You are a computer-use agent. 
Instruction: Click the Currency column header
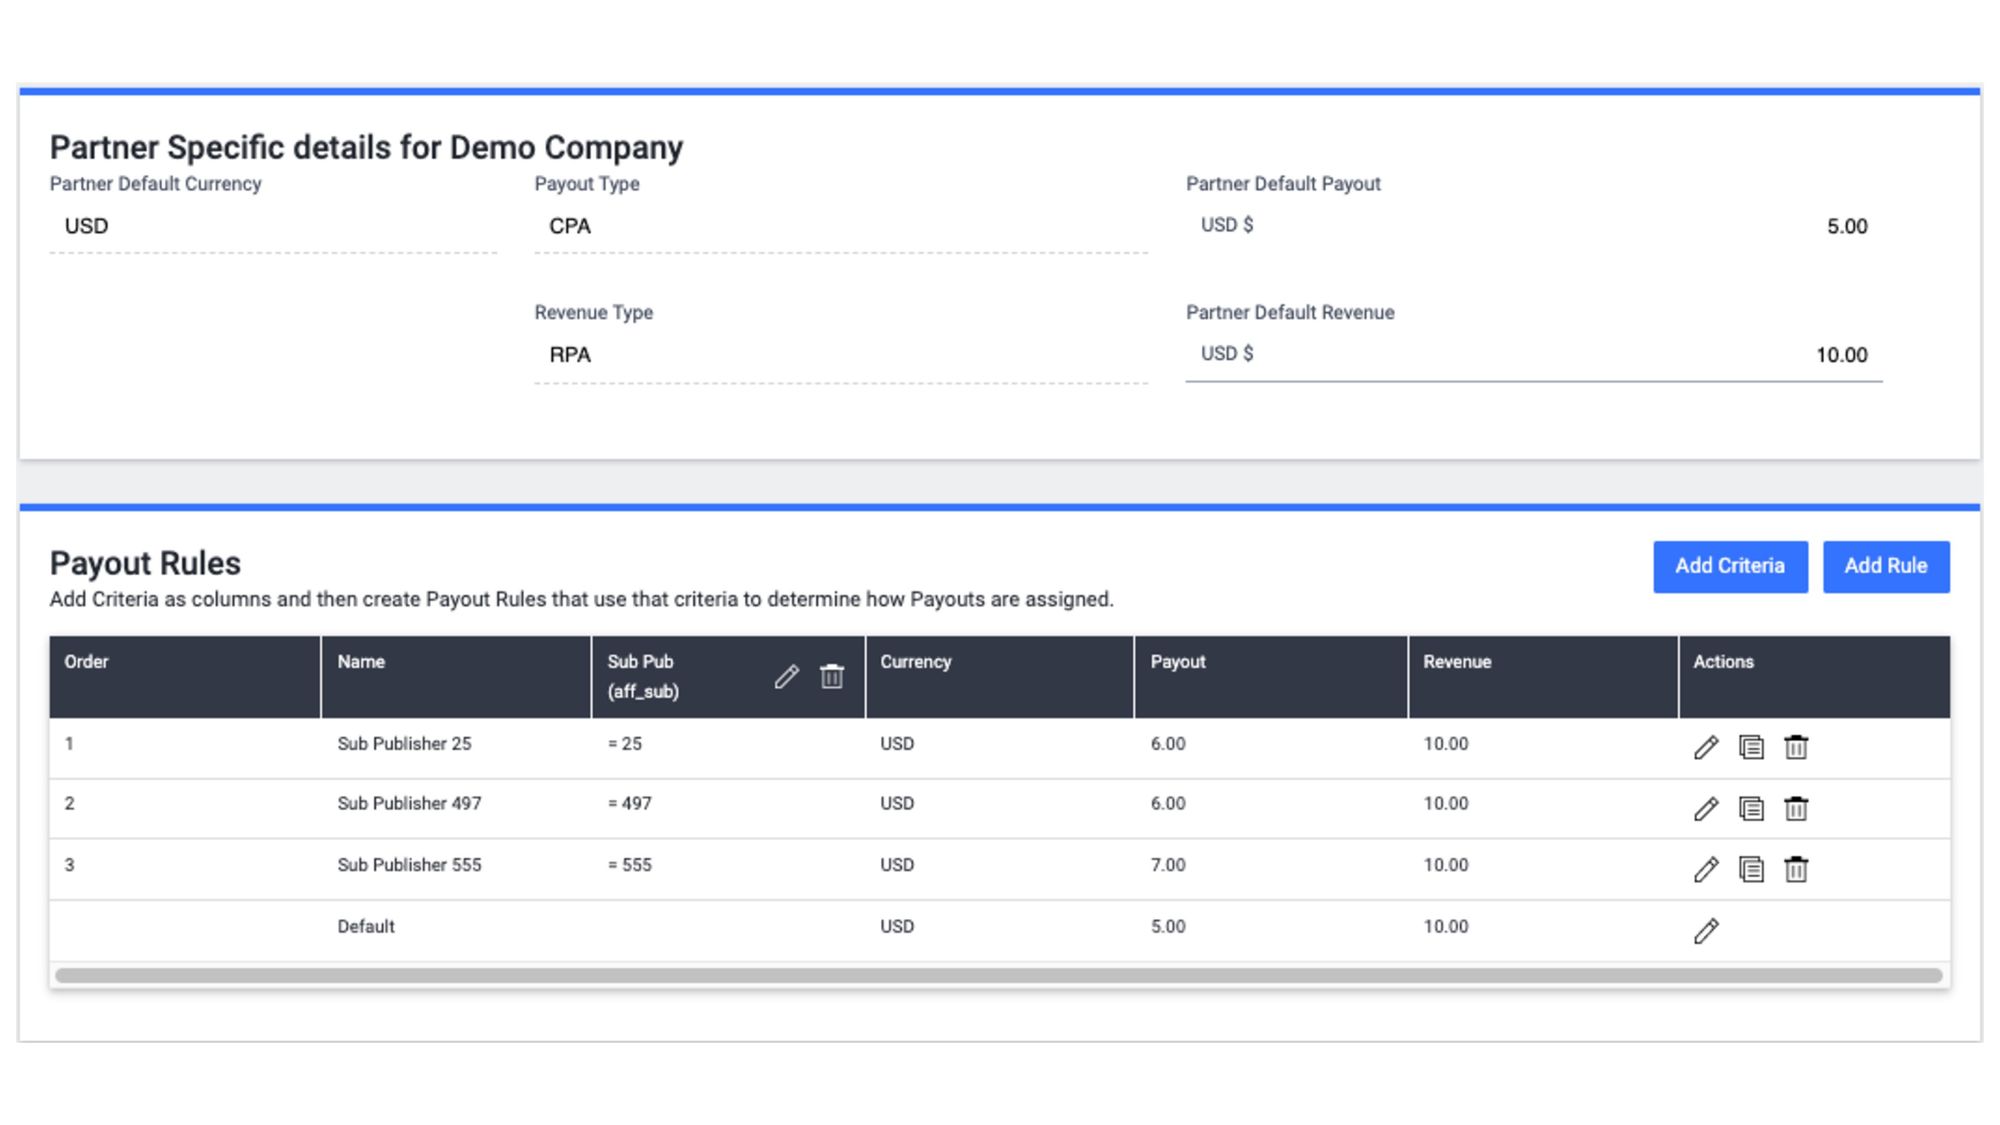[x=999, y=677]
